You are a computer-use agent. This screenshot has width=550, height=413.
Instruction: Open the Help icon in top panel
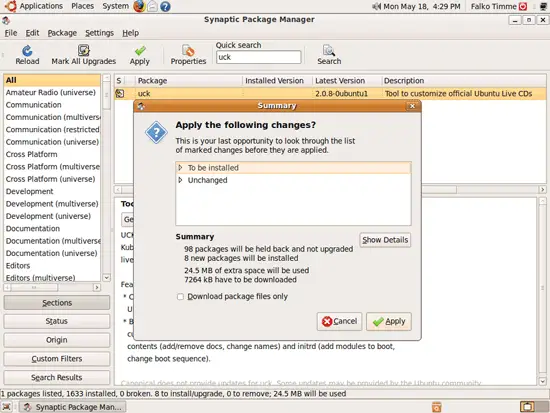point(165,6)
